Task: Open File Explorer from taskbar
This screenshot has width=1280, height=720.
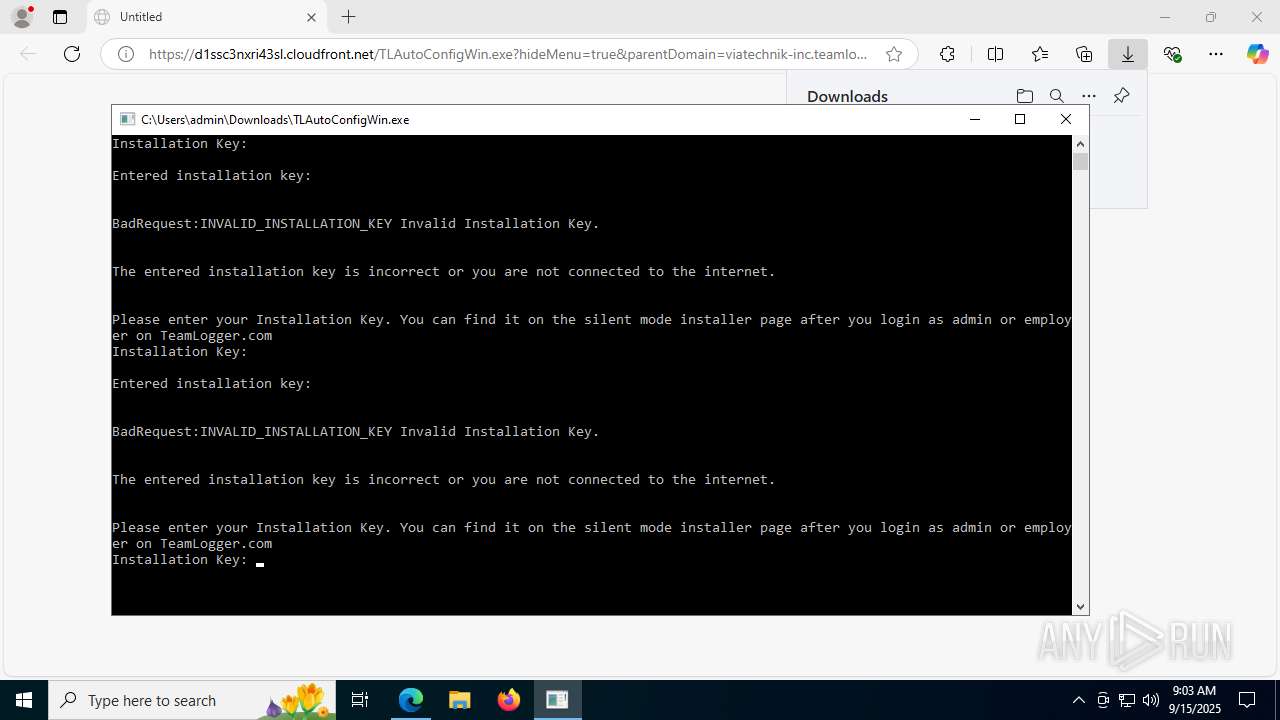Action: click(x=459, y=700)
